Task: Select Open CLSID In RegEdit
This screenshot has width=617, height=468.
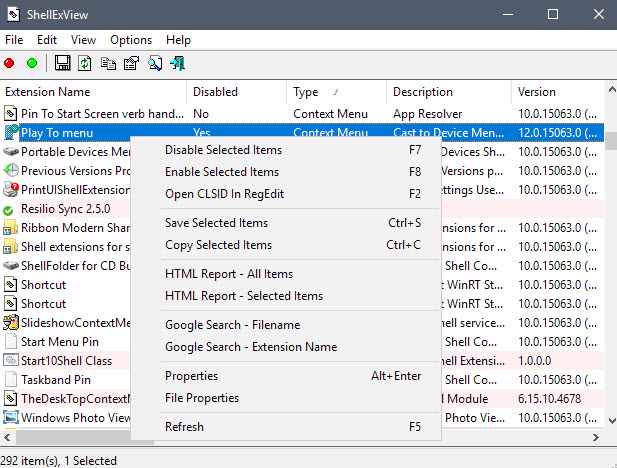Action: coord(286,194)
